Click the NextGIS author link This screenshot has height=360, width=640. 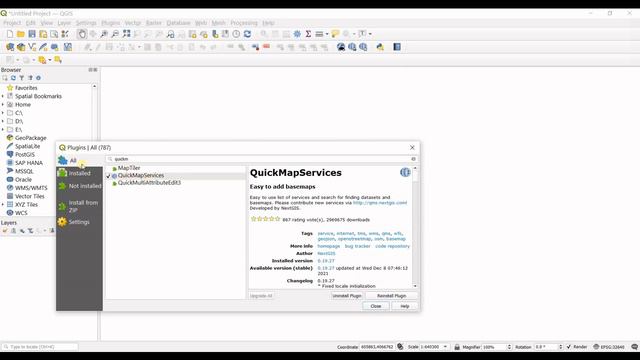[x=326, y=253]
